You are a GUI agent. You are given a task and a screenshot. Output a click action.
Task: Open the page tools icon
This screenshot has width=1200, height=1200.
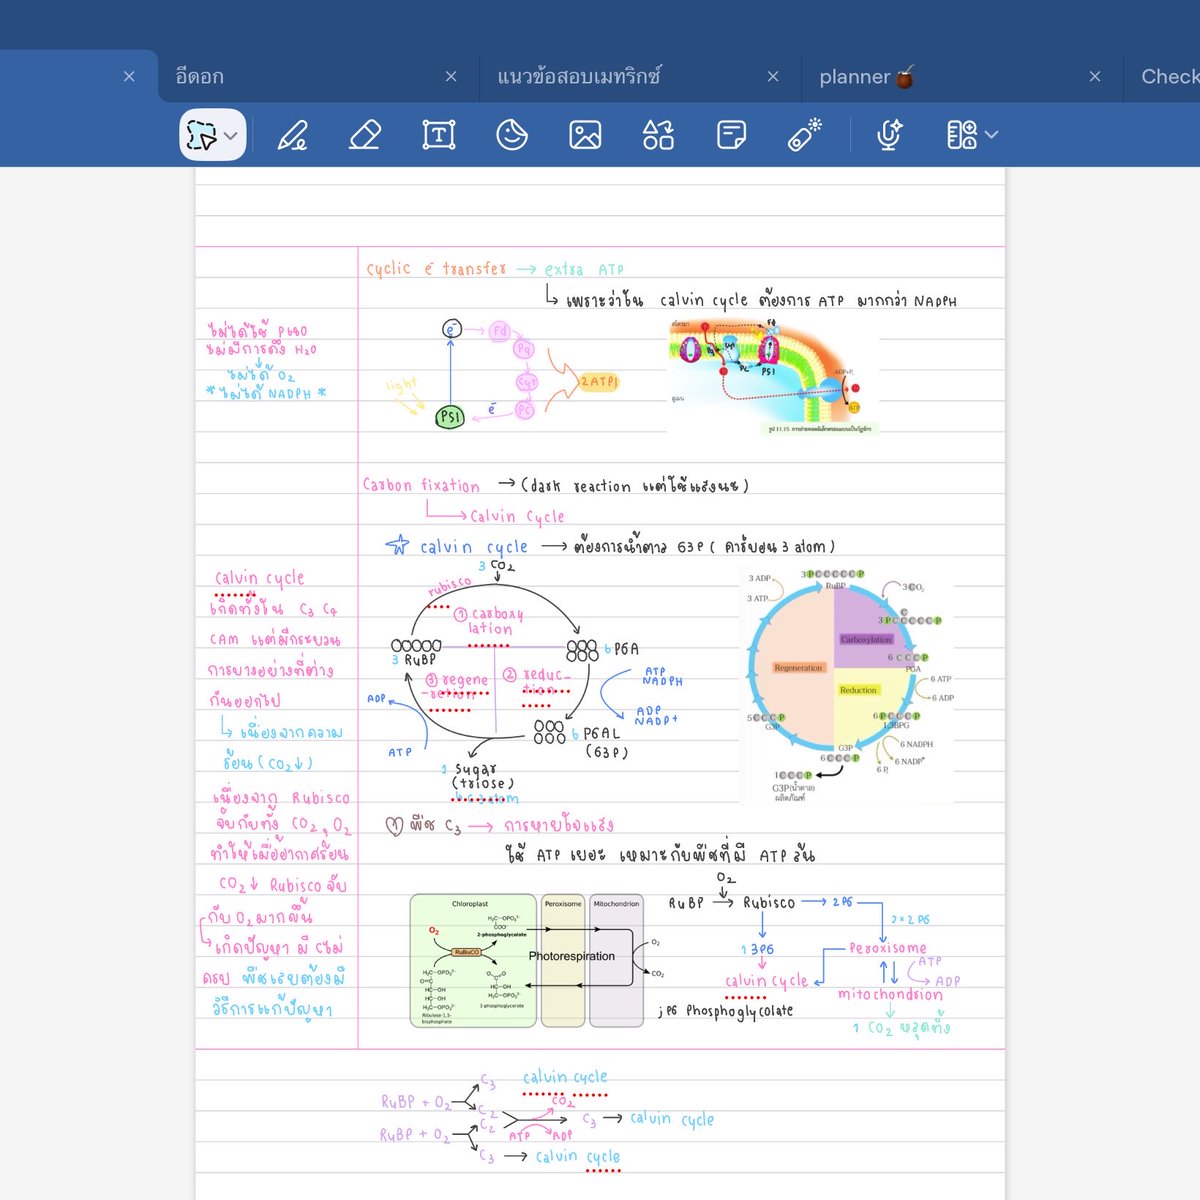click(962, 135)
